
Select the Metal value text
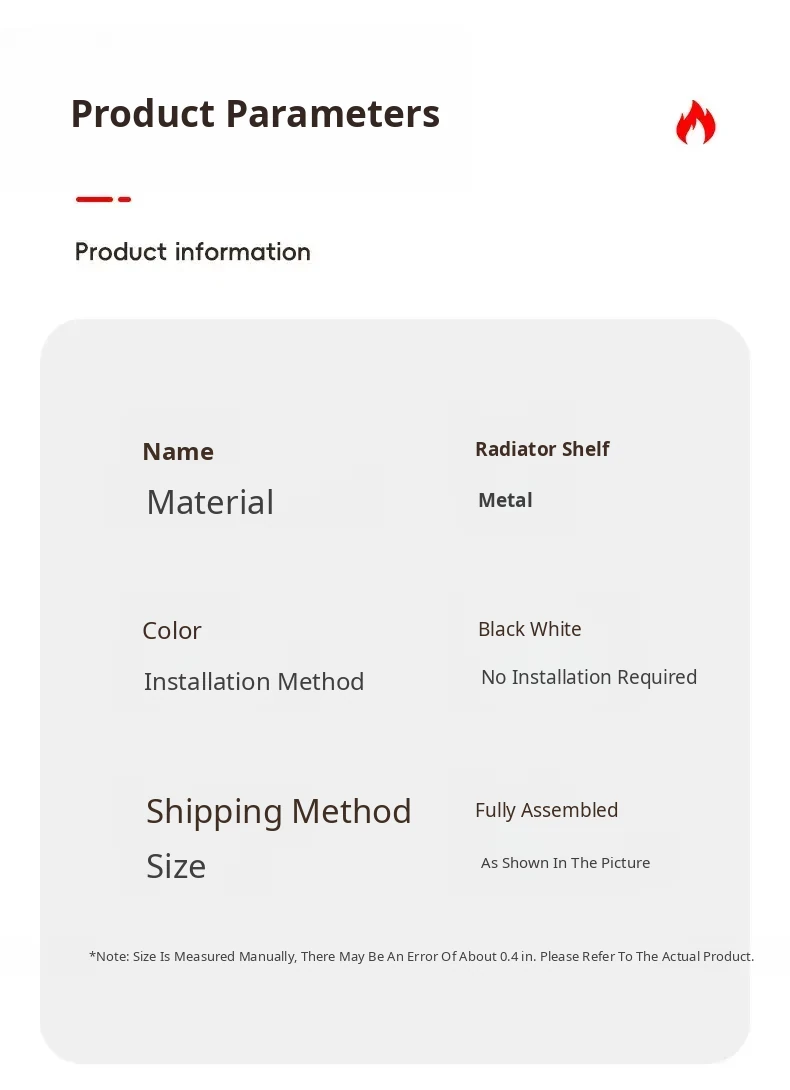tap(505, 500)
